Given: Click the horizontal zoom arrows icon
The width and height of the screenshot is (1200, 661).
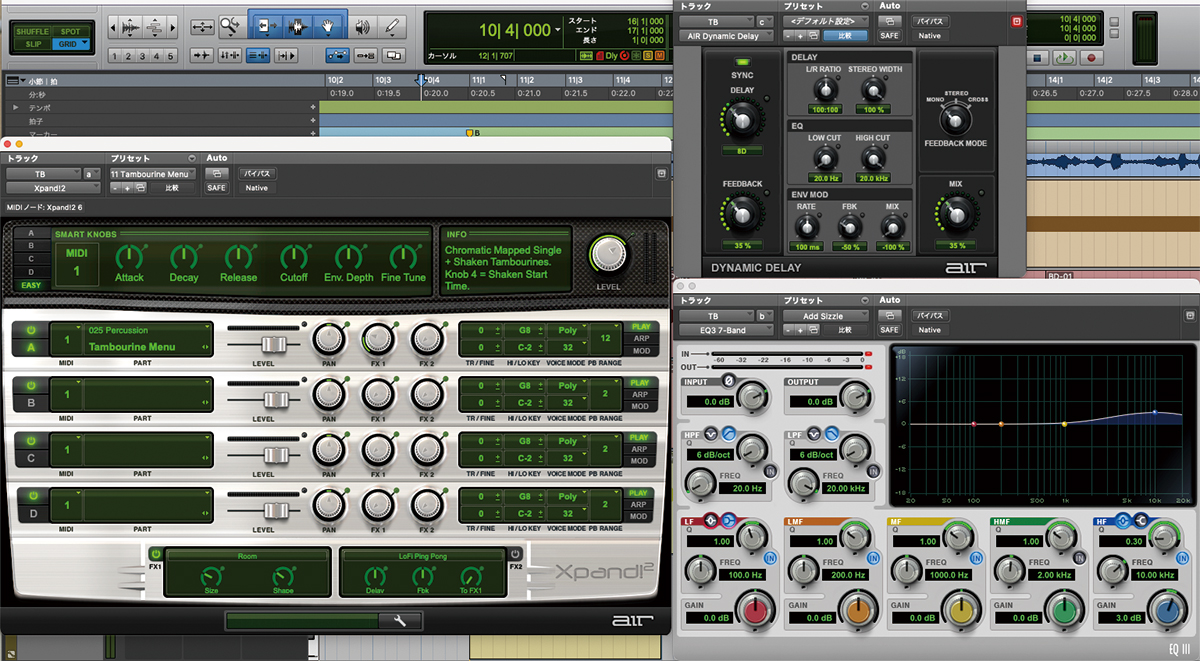Looking at the screenshot, I should 202,25.
